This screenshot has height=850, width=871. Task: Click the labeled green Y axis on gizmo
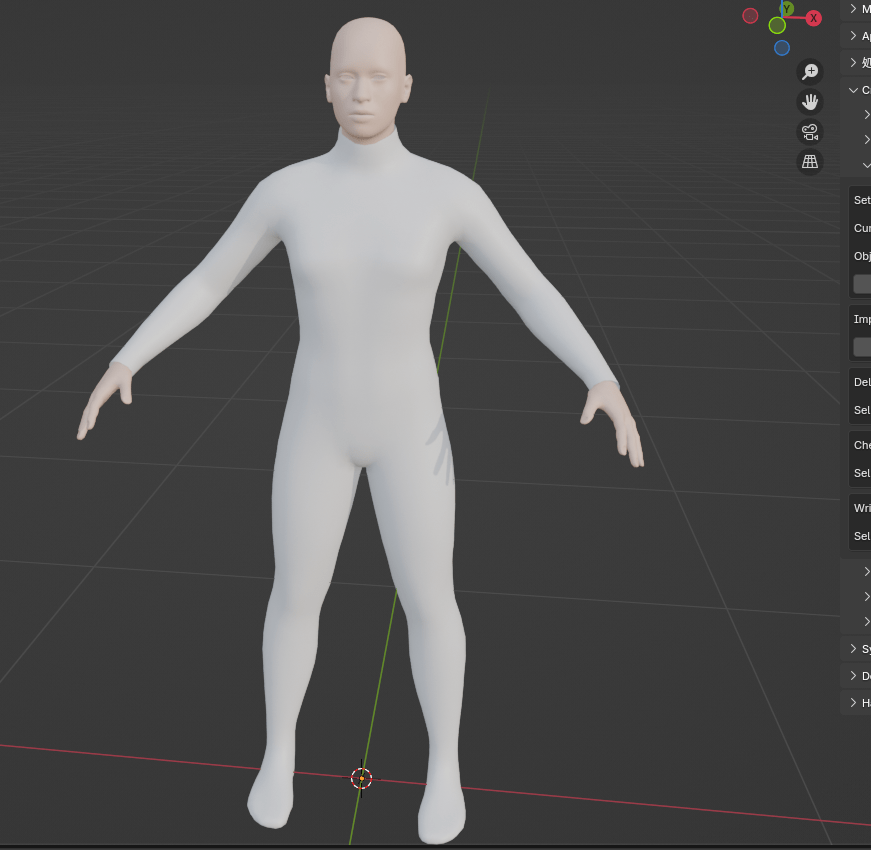(x=787, y=8)
